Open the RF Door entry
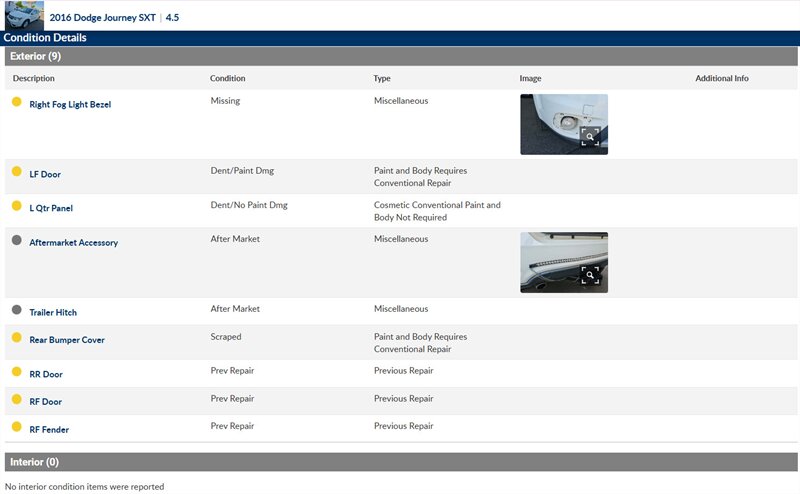The height and width of the screenshot is (494, 800). pyautogui.click(x=45, y=402)
